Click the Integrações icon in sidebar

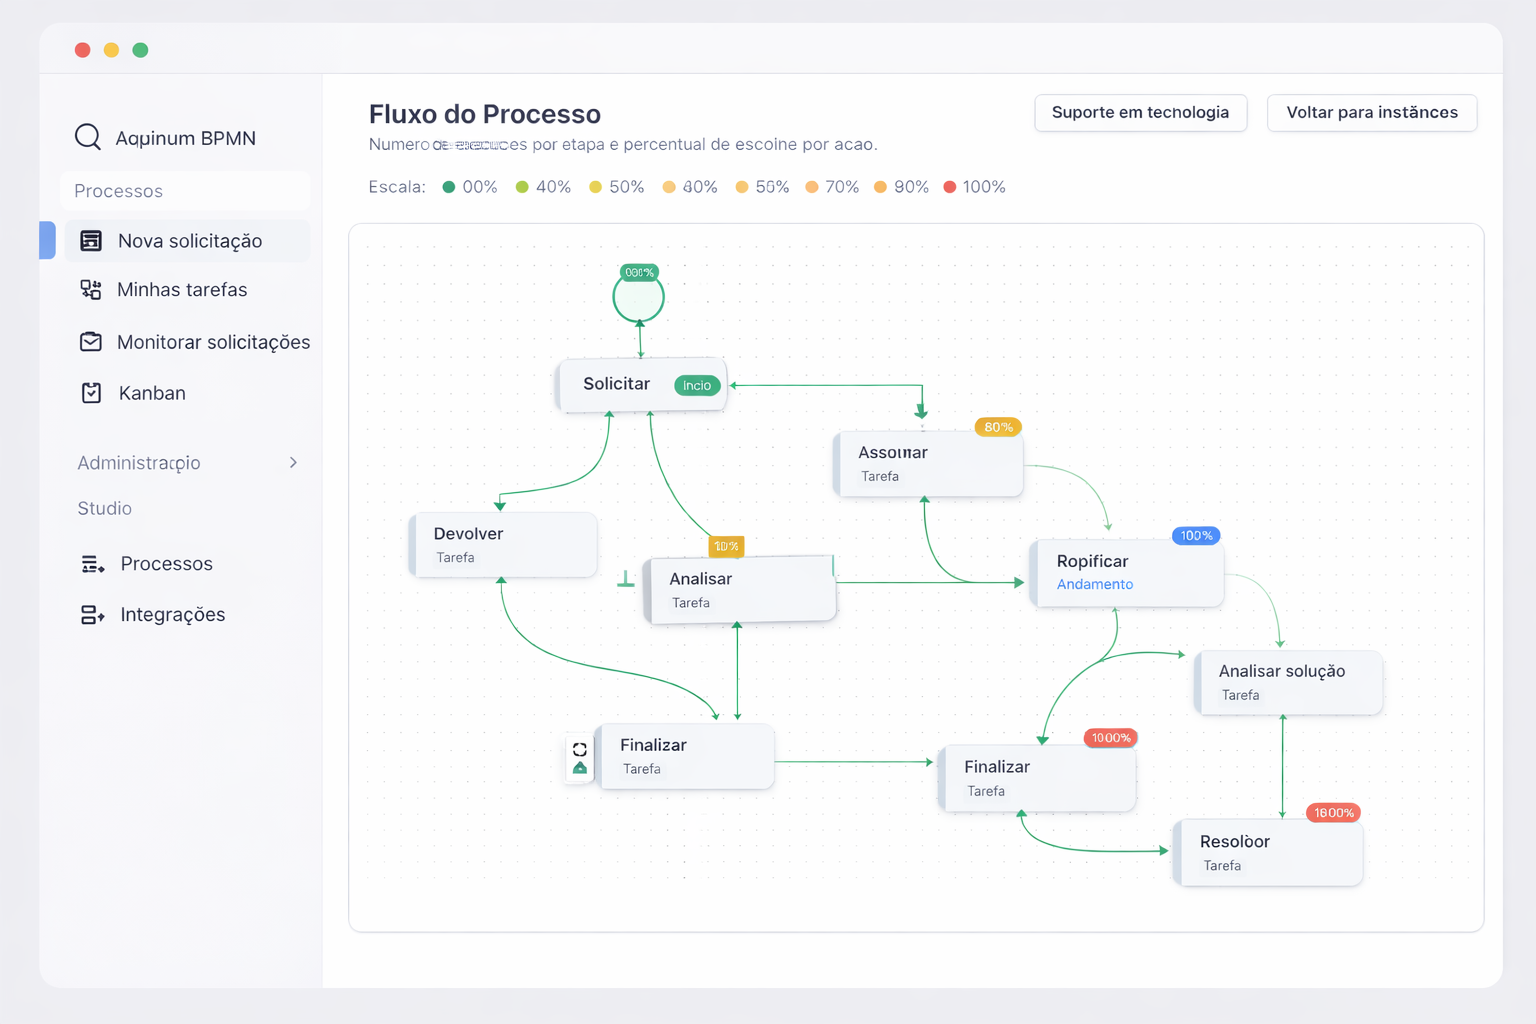[x=92, y=615]
